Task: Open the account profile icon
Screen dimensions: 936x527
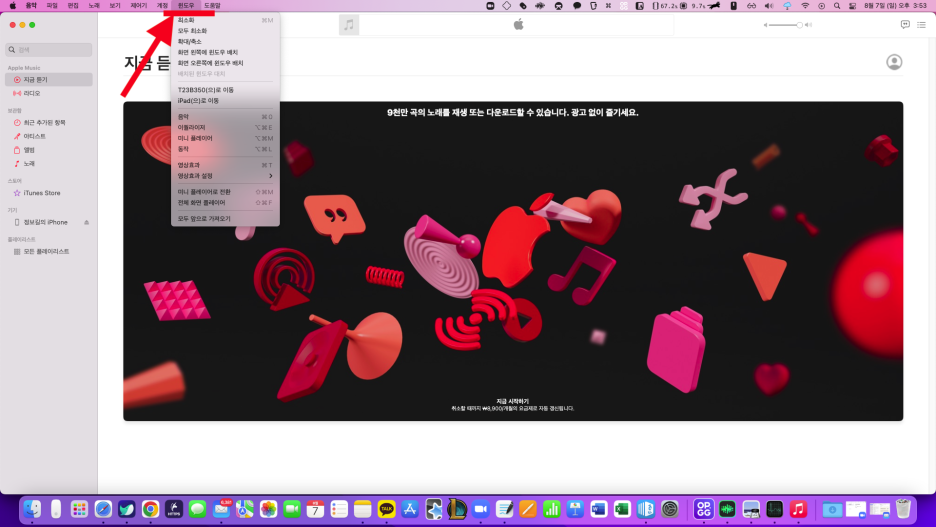Action: (x=894, y=62)
